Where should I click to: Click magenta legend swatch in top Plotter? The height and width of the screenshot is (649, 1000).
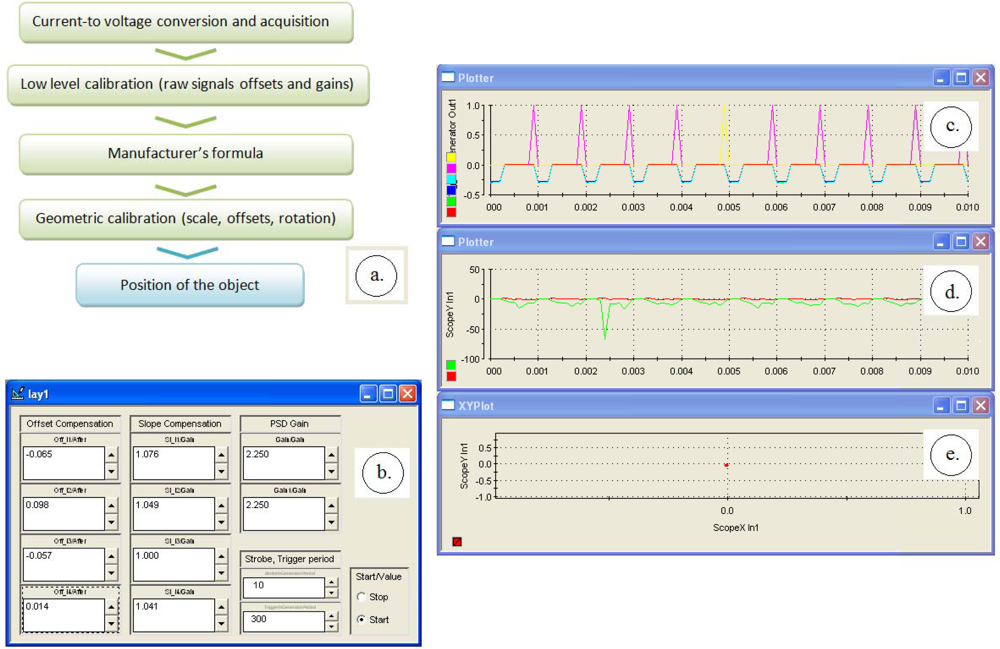click(451, 168)
